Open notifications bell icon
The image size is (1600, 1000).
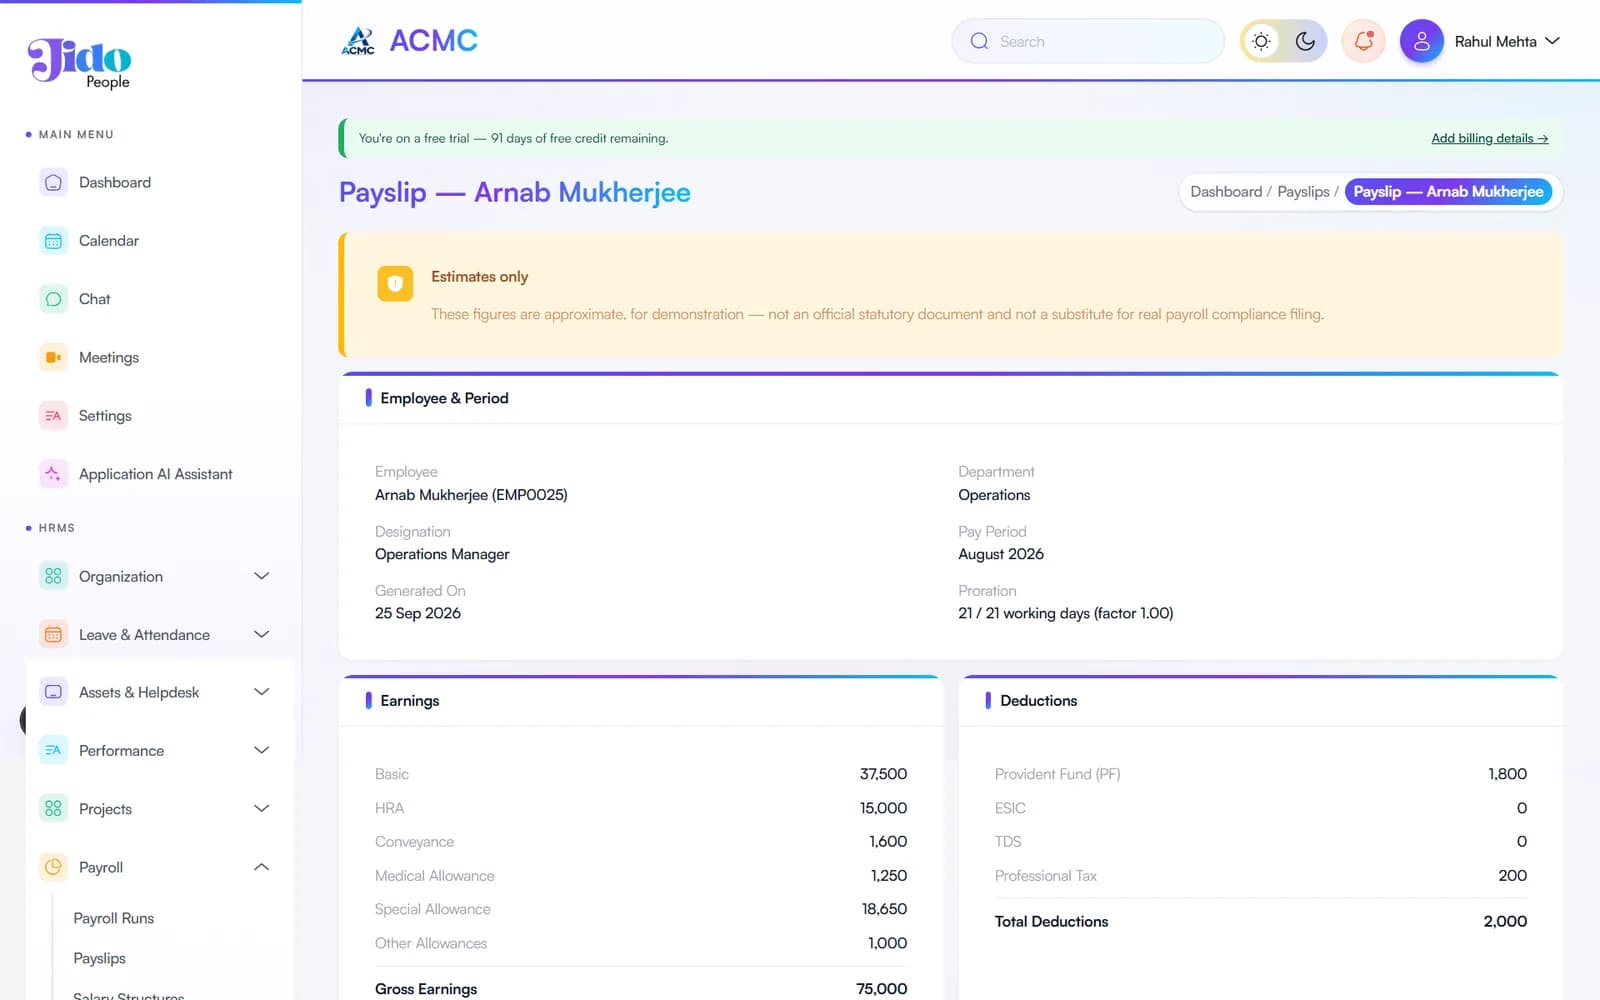[x=1363, y=41]
